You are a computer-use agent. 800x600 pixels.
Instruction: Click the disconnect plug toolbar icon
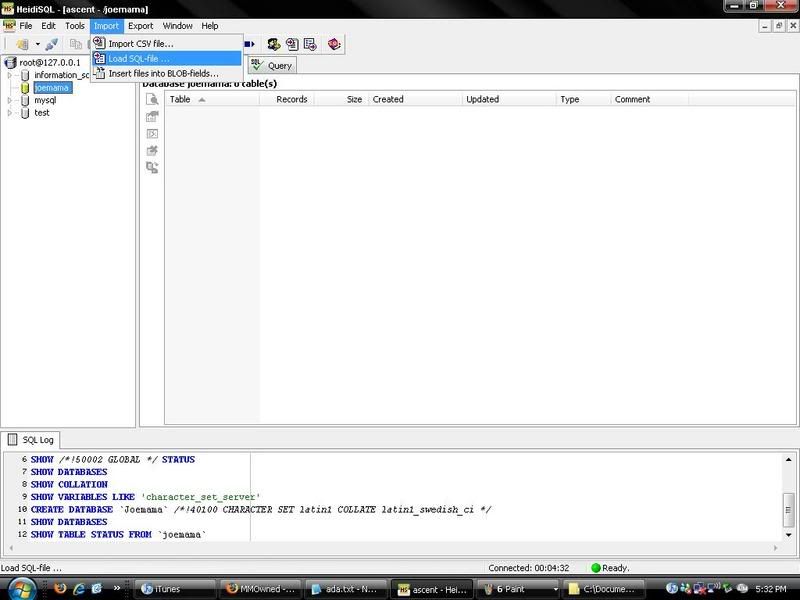52,44
